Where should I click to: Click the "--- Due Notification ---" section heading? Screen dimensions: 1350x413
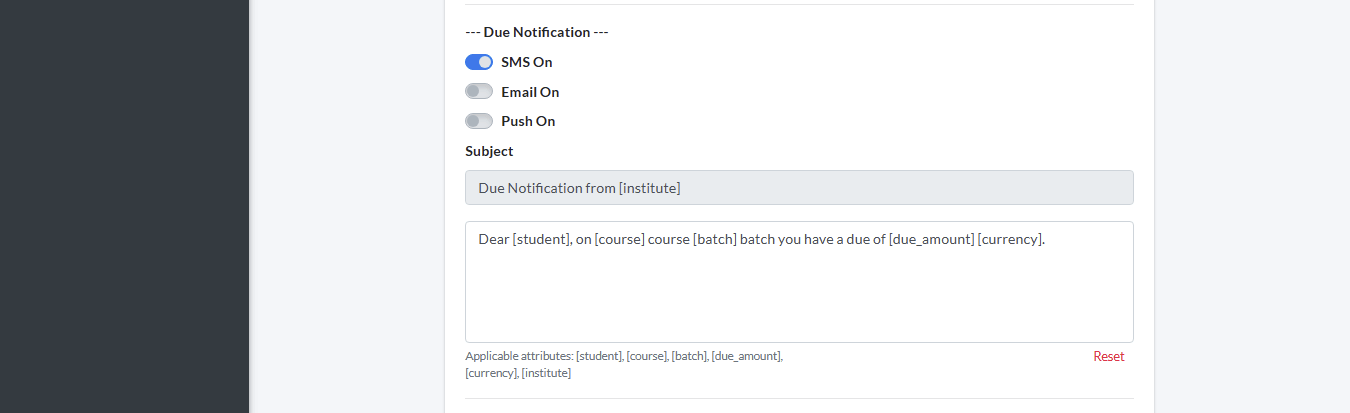536,32
